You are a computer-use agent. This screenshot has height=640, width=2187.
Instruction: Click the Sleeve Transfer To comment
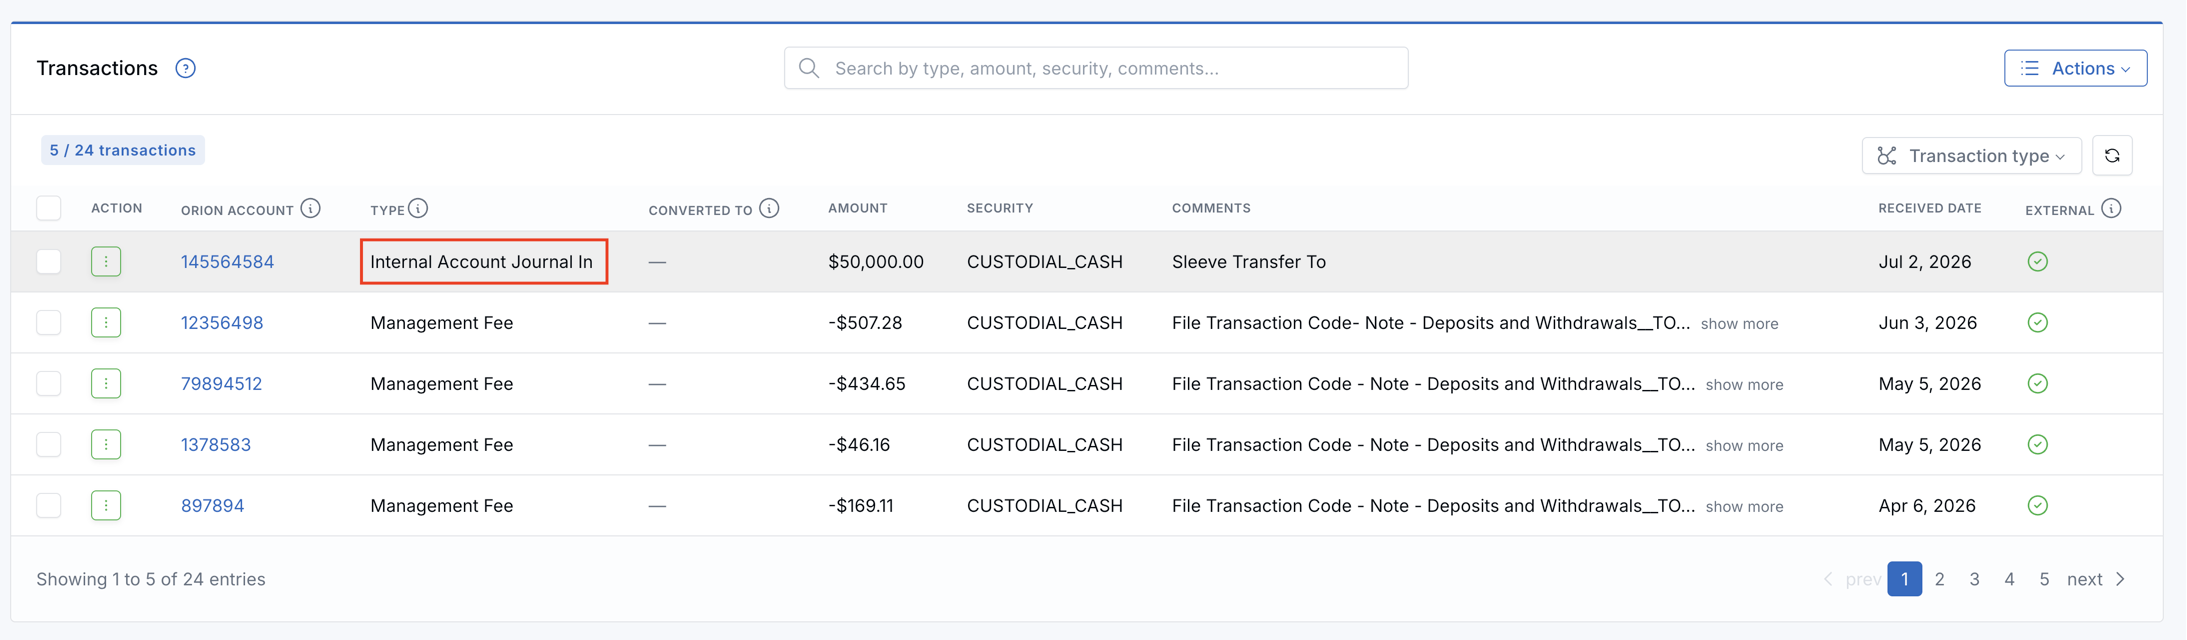click(x=1249, y=262)
